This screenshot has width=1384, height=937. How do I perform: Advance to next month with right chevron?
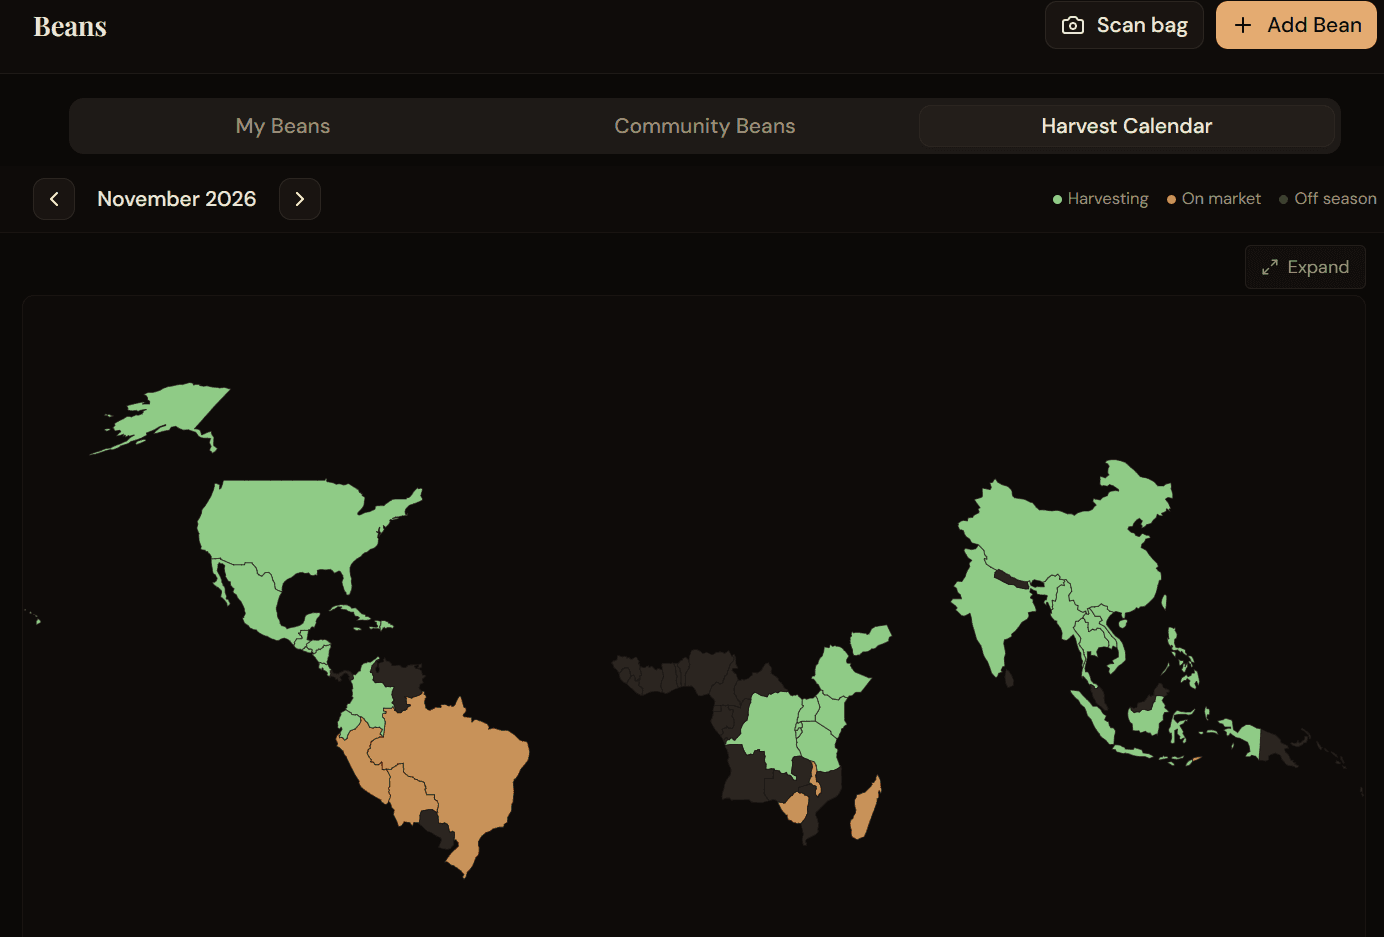[300, 199]
